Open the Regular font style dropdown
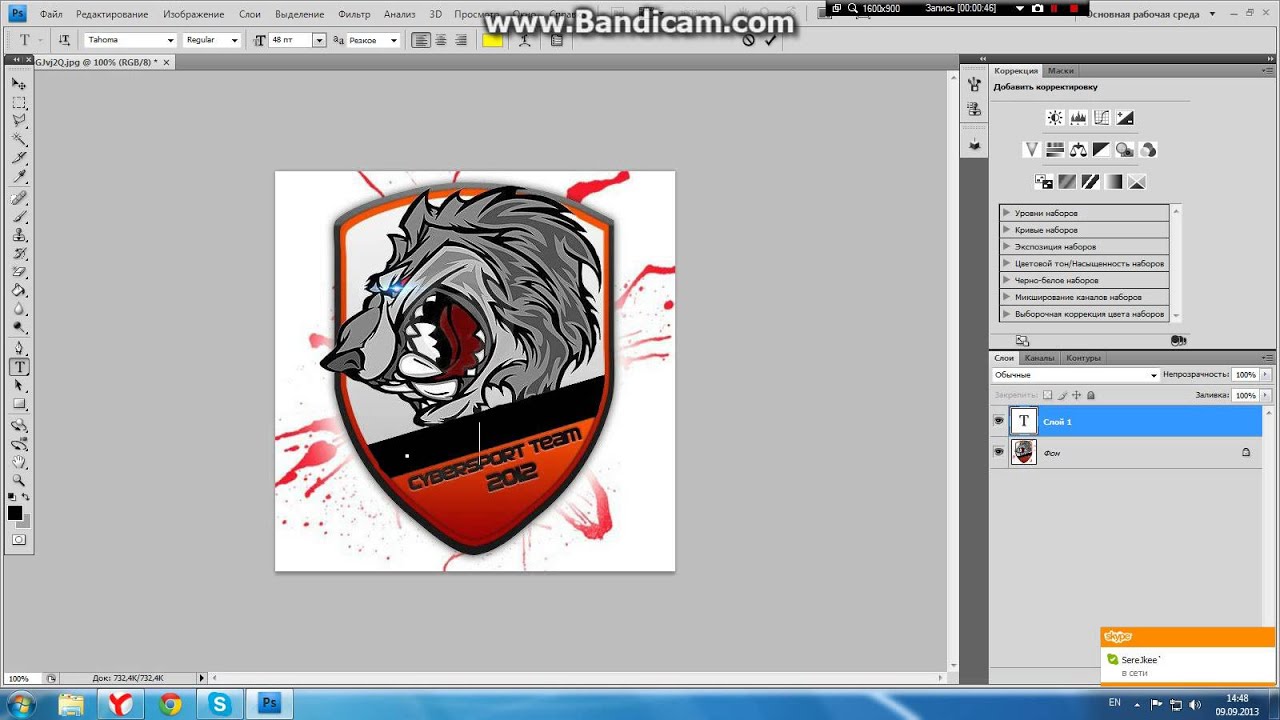The height and width of the screenshot is (720, 1280). [235, 40]
